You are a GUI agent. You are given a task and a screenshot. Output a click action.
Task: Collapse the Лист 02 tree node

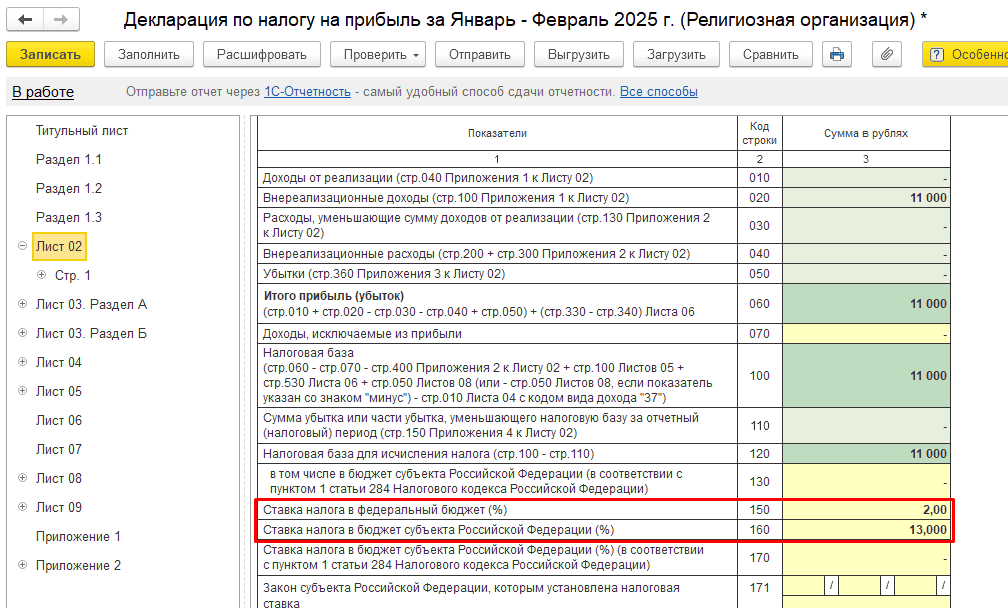pos(22,246)
